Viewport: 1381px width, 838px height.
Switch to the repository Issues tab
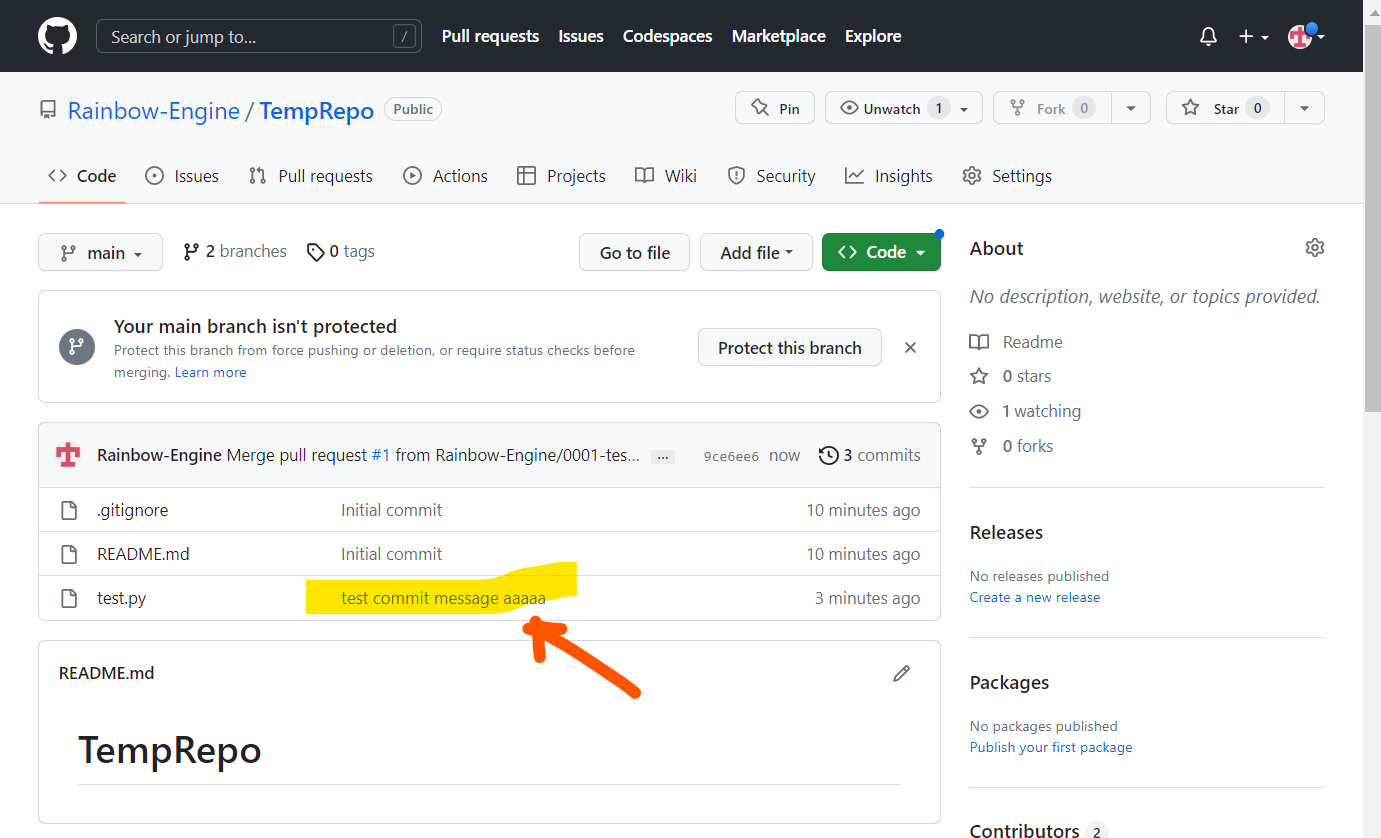point(182,176)
